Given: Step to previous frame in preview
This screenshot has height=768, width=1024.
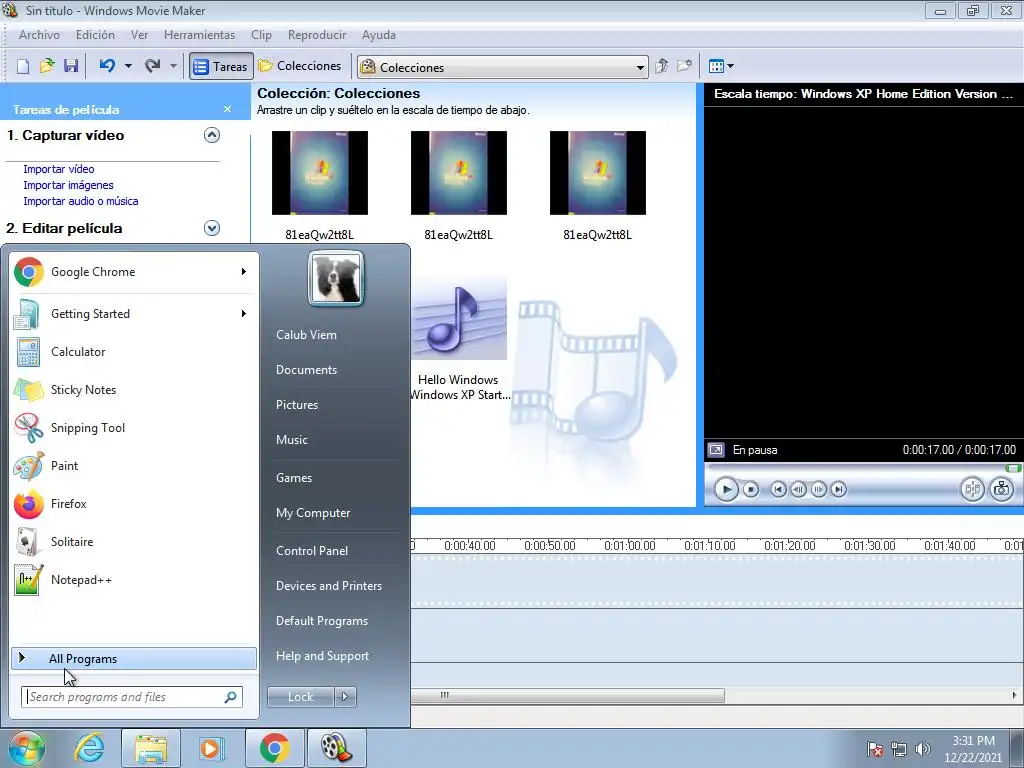Looking at the screenshot, I should point(798,489).
